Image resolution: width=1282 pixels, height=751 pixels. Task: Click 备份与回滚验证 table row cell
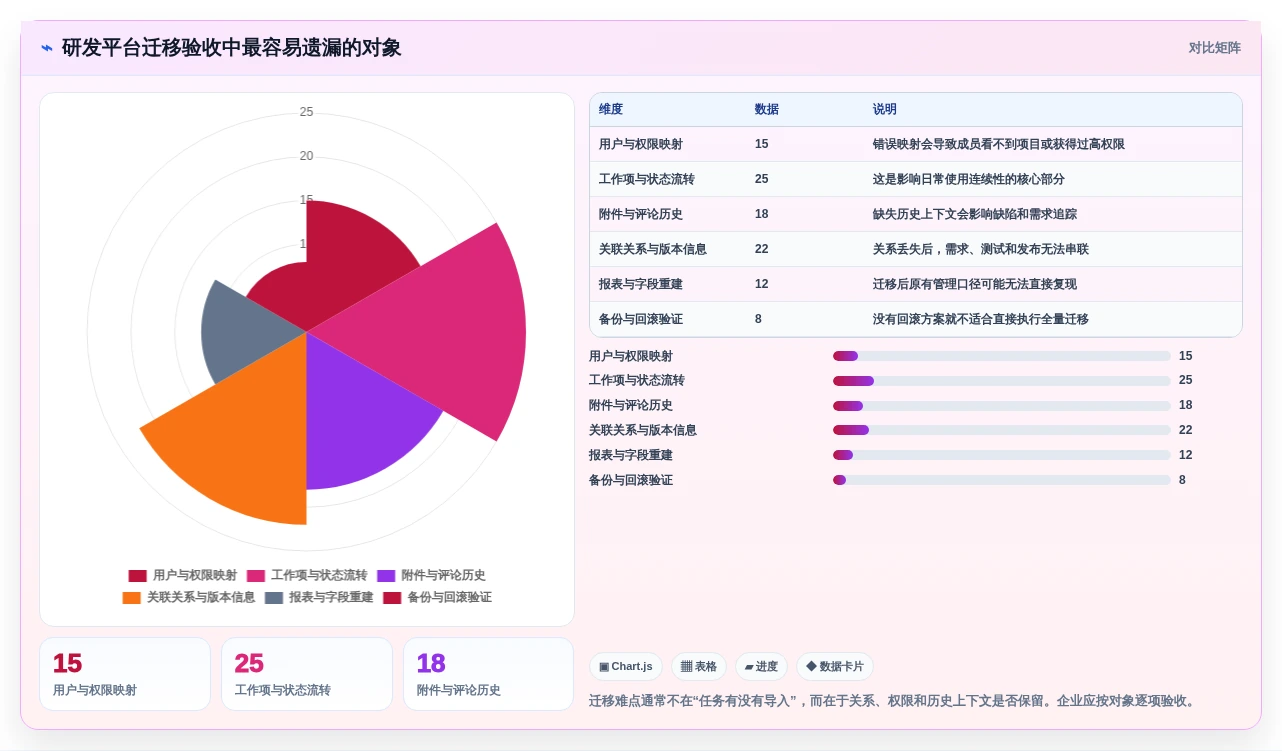[641, 320]
